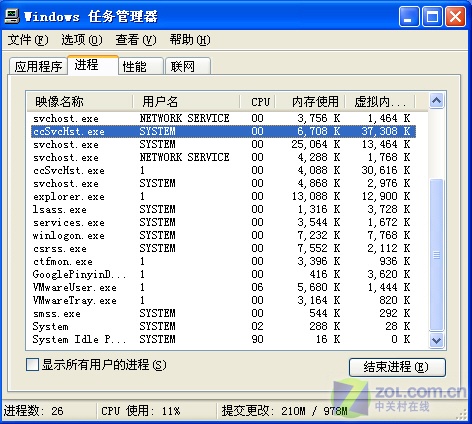Select svchost.exe row using 3,756 K
The height and width of the screenshot is (424, 472).
pyautogui.click(x=223, y=118)
